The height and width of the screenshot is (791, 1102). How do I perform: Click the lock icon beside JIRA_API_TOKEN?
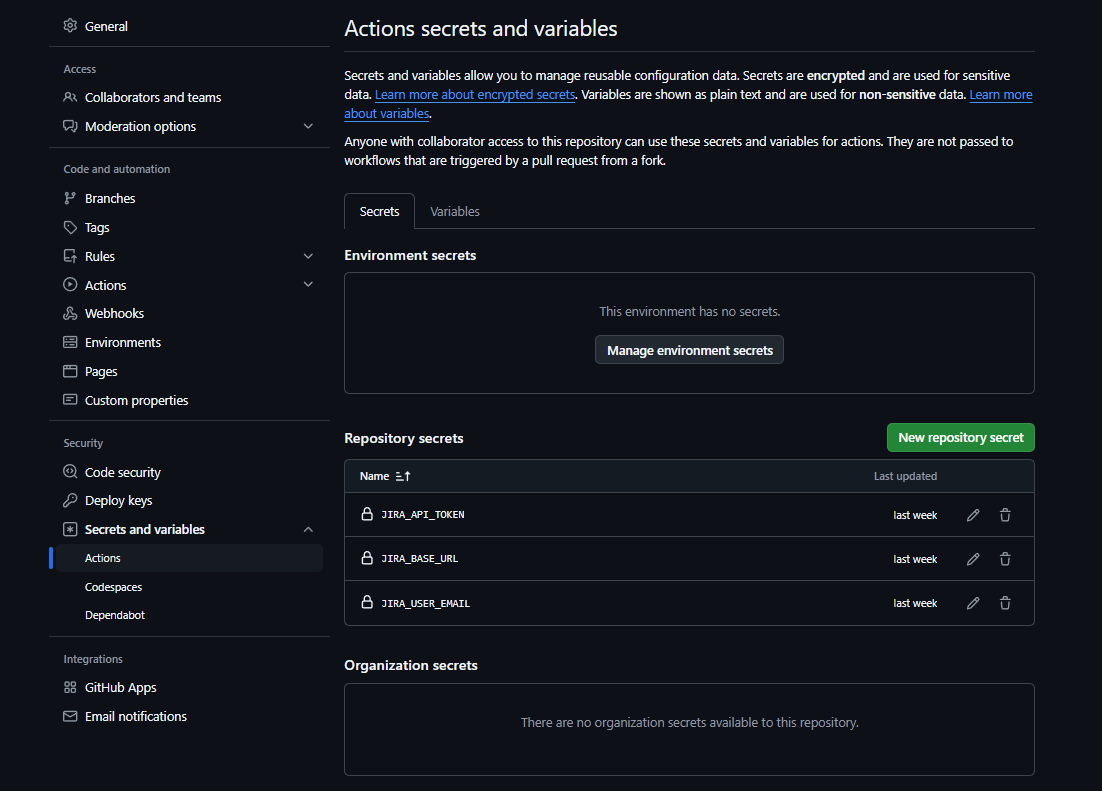pos(367,514)
